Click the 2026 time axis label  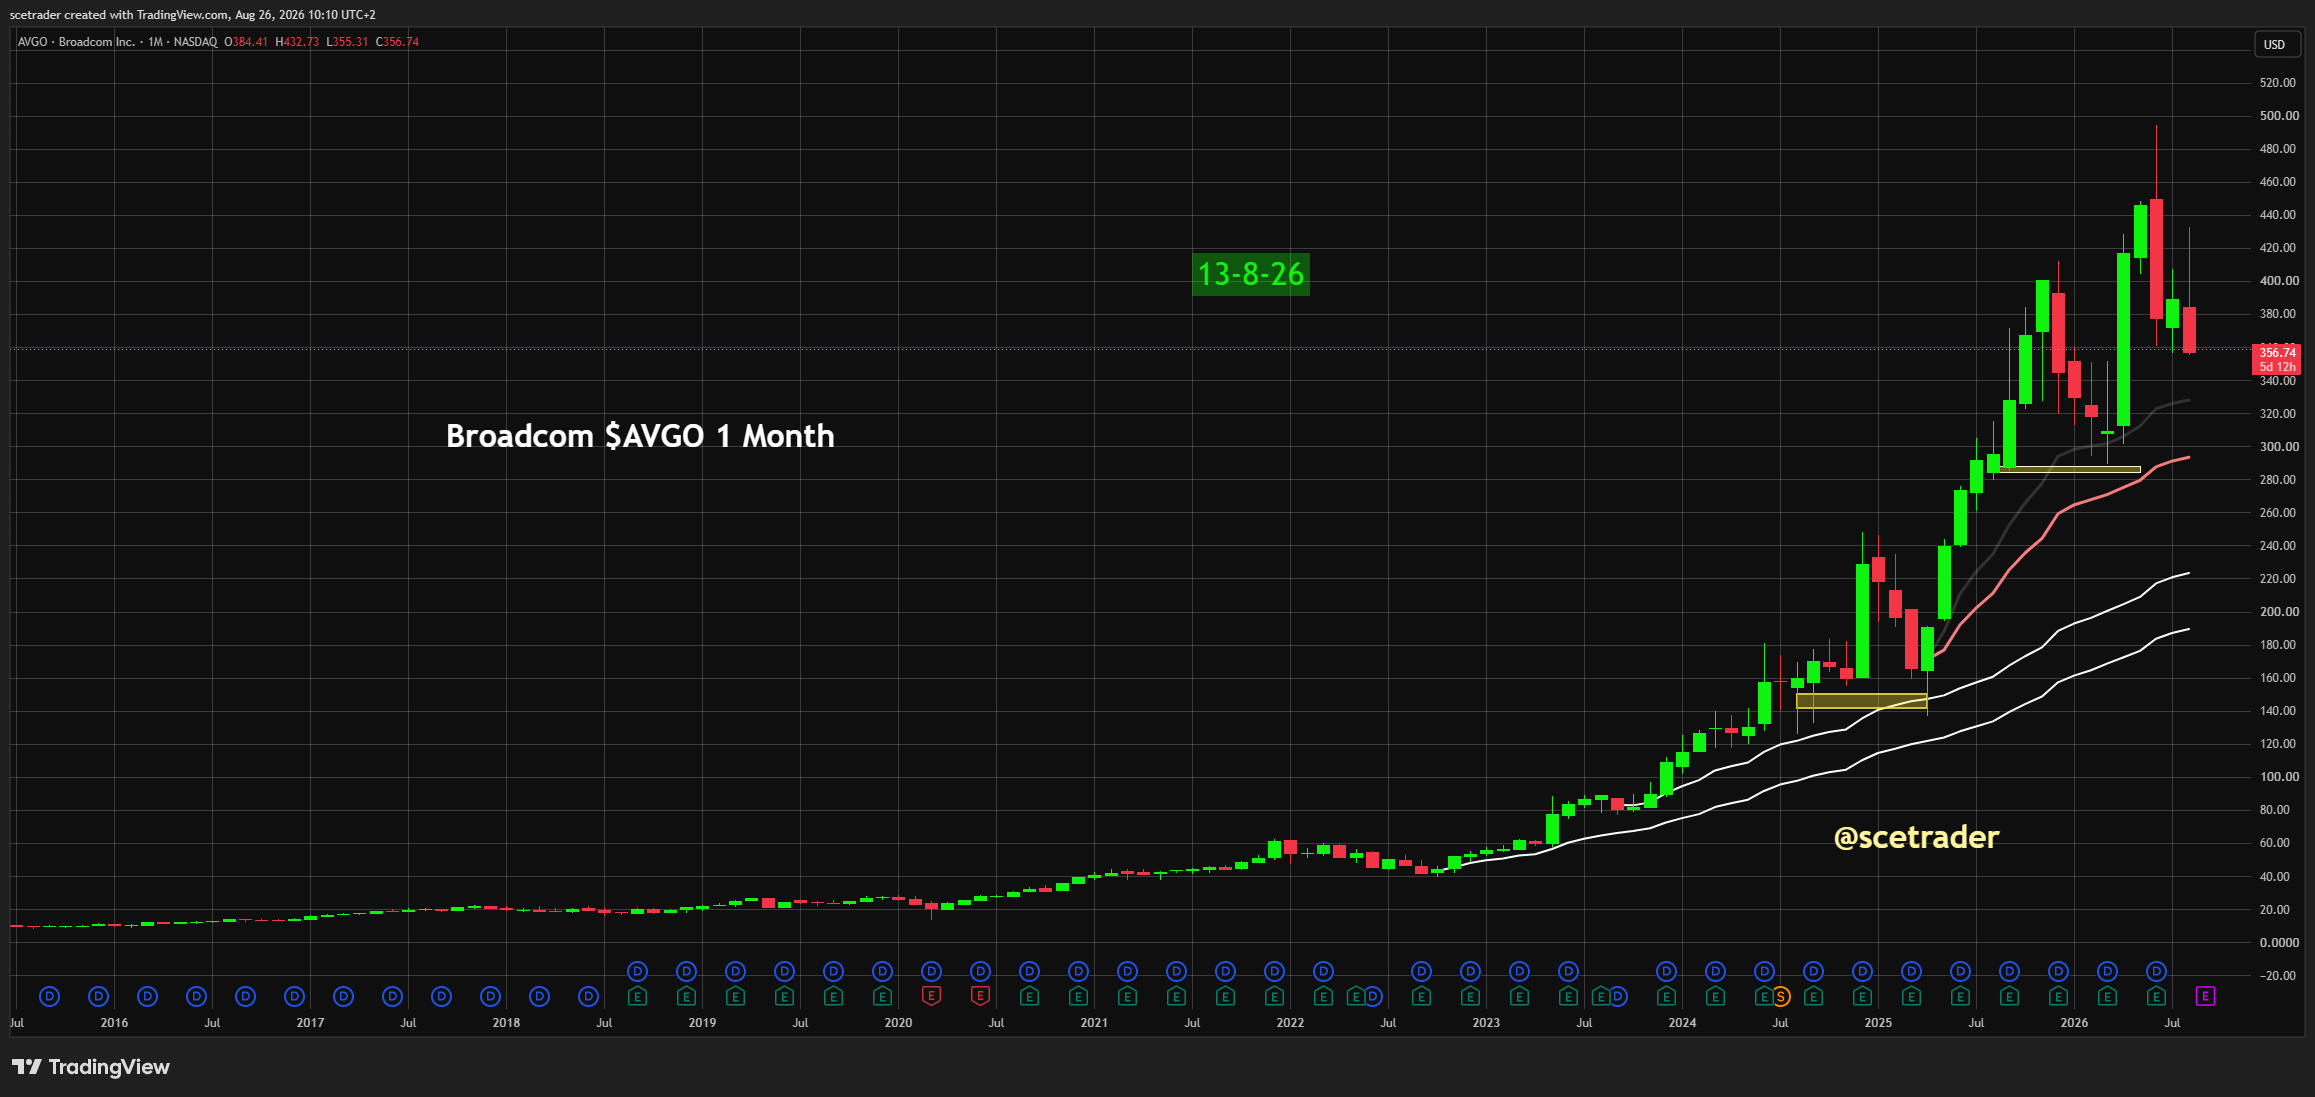(2074, 1023)
